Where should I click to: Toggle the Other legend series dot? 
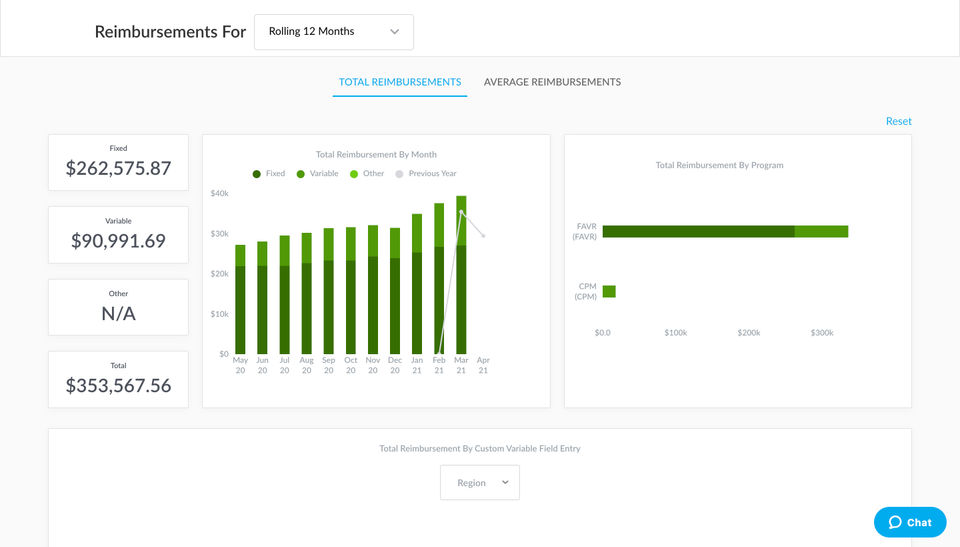354,174
